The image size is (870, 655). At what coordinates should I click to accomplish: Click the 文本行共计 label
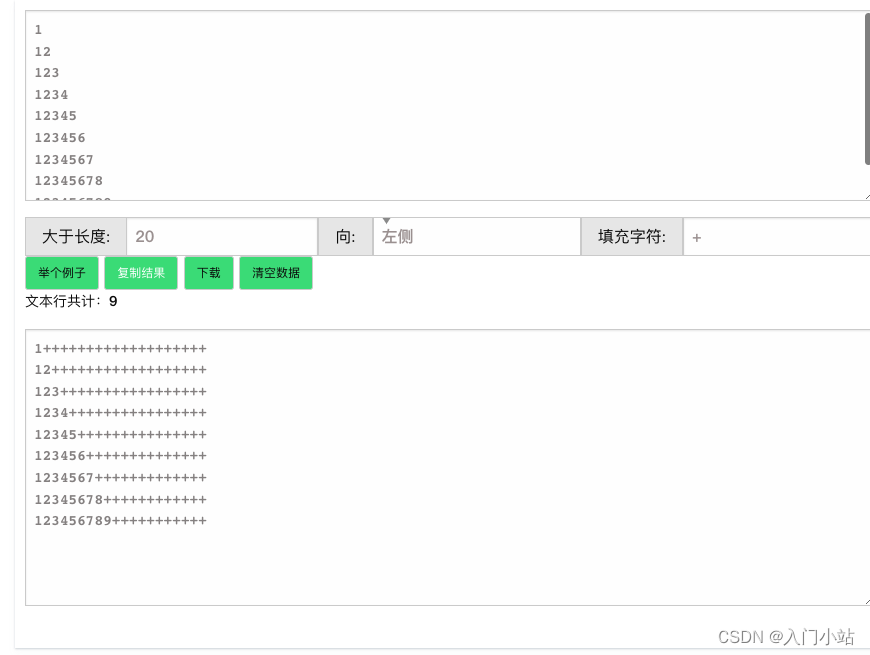[60, 301]
